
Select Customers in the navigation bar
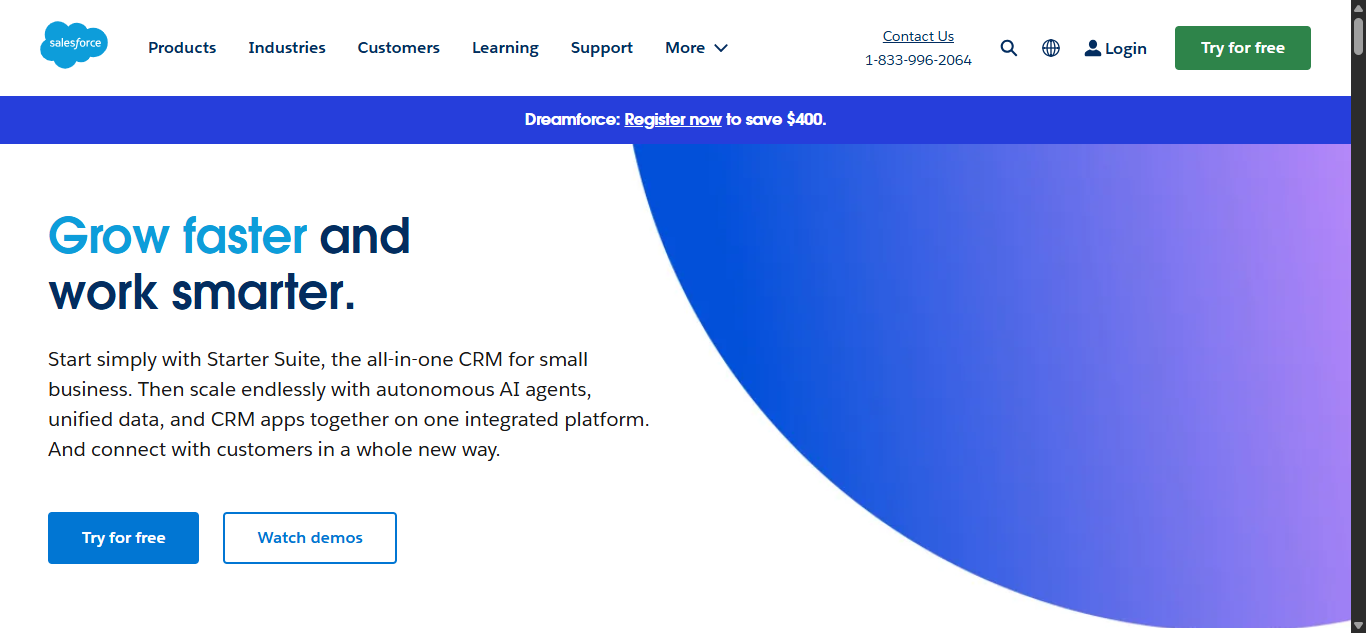(398, 48)
